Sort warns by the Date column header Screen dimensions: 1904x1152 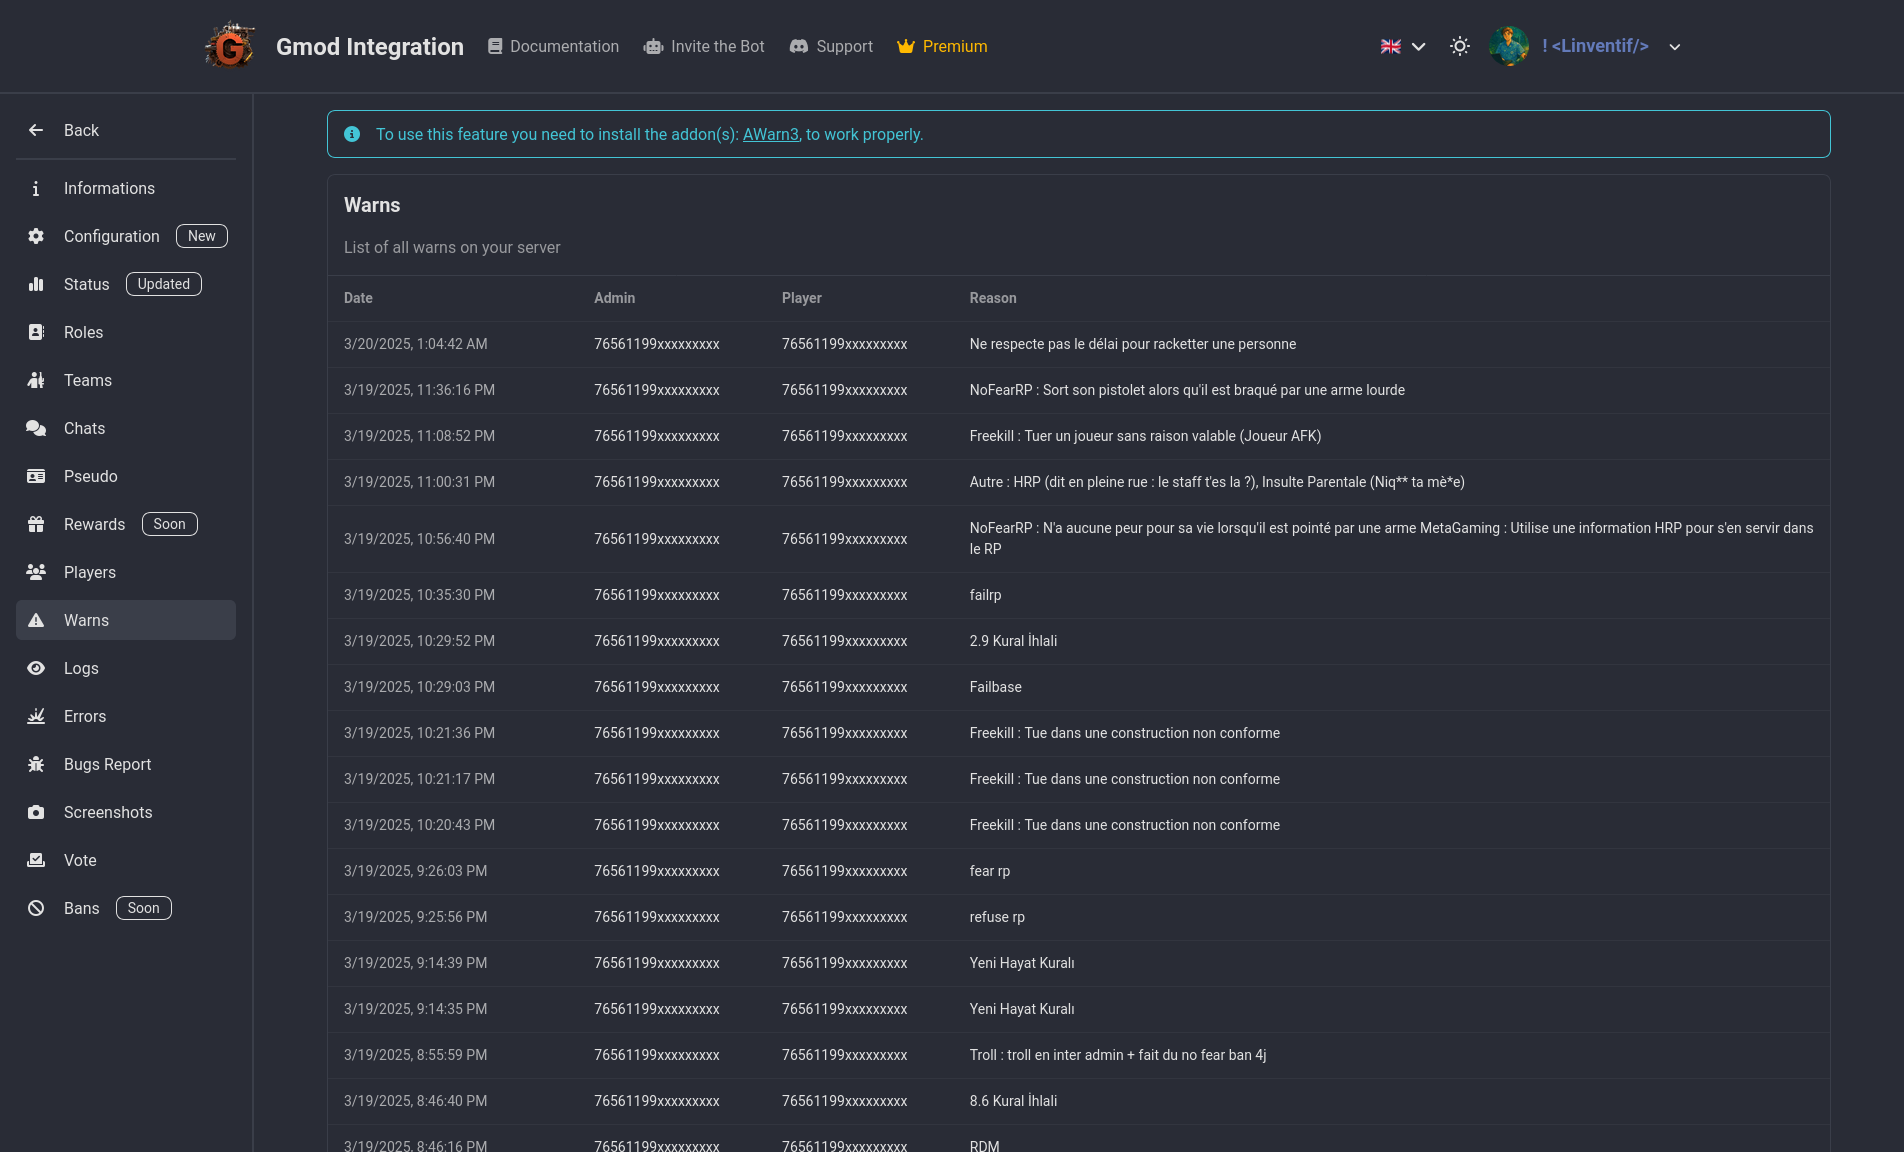(x=358, y=298)
